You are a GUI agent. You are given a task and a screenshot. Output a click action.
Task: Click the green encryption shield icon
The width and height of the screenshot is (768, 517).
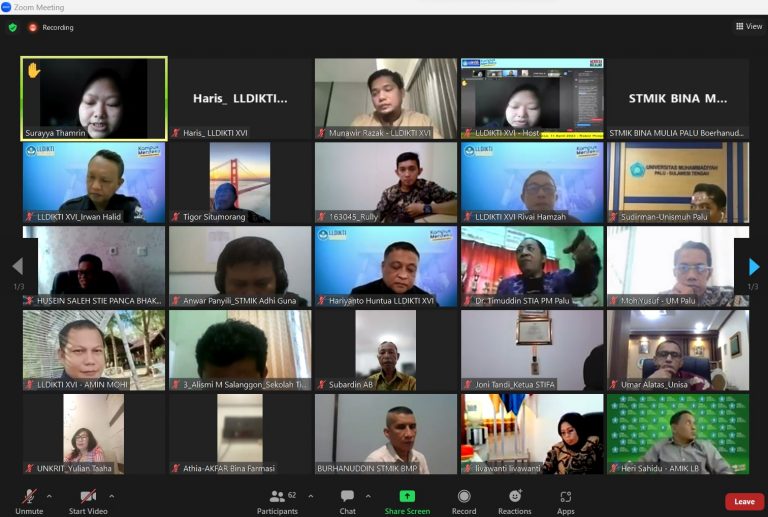tap(13, 27)
